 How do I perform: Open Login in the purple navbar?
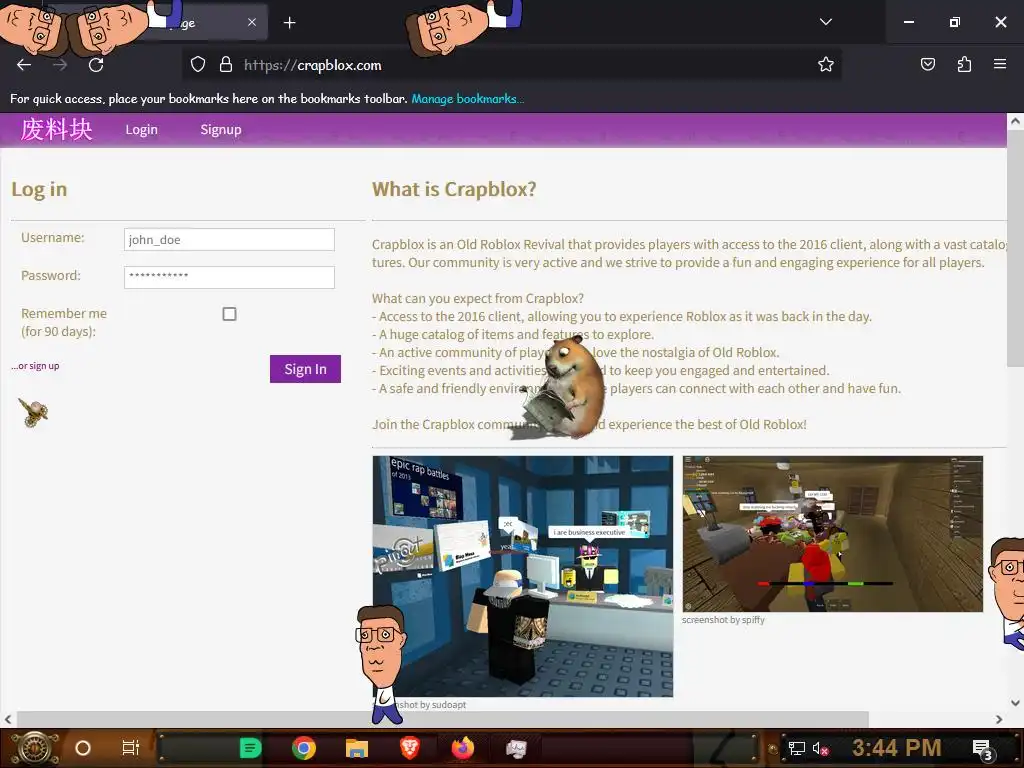(x=142, y=129)
